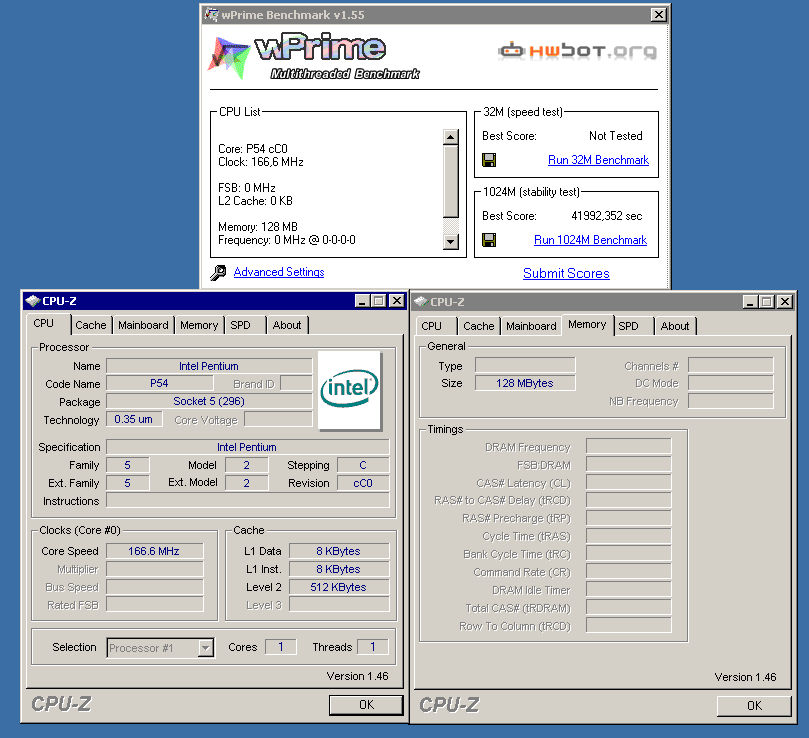
Task: Click the Core Speed value '166.6 MHz'
Action: tap(154, 551)
